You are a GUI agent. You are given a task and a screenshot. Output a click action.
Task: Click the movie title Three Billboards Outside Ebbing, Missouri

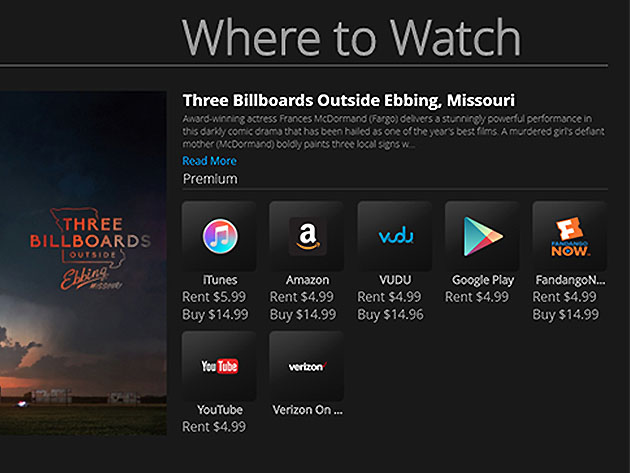[348, 100]
